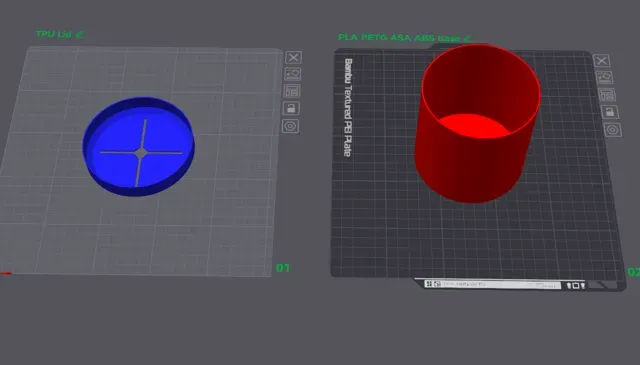Toggle the lock on the PLA PETG ASA ABS base plate

[x=610, y=112]
